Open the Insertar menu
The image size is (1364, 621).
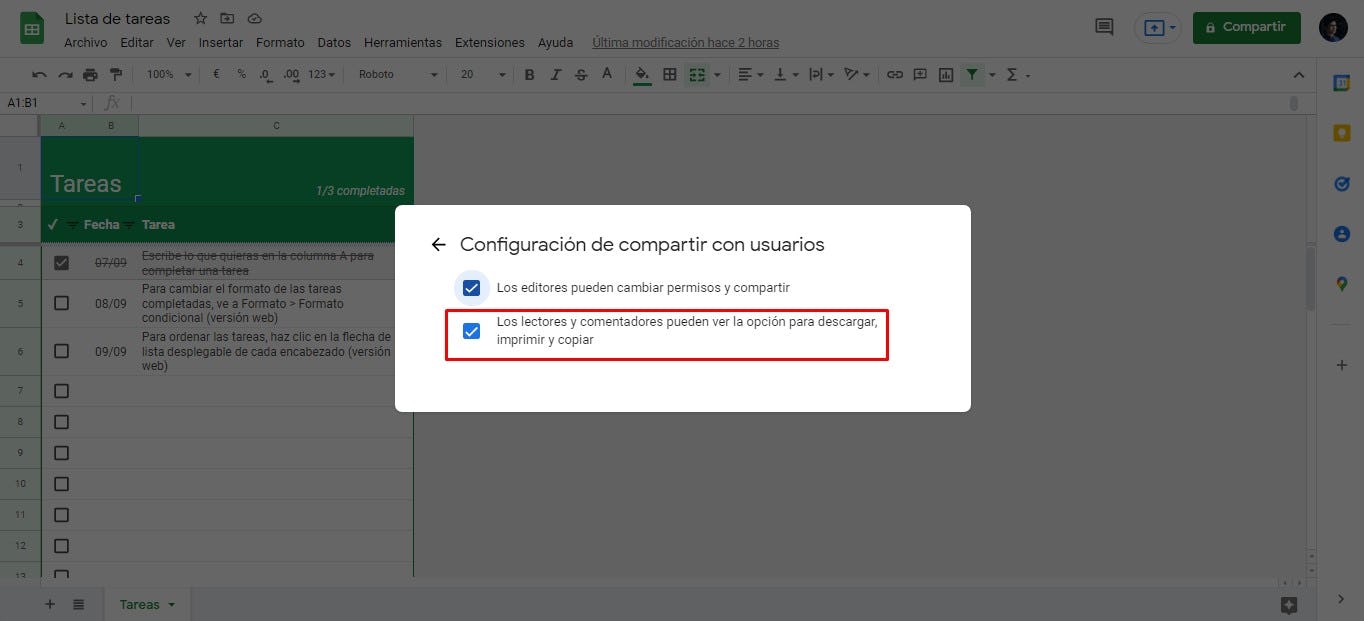[220, 42]
